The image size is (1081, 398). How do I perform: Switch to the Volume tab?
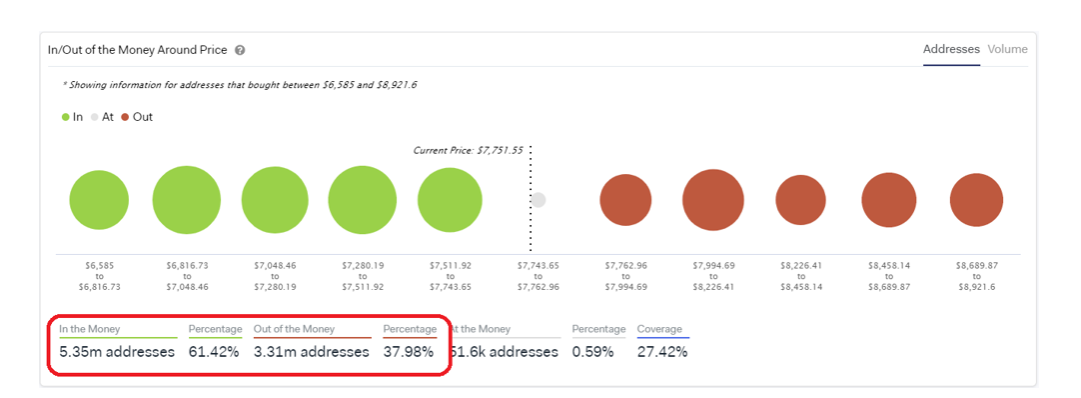pyautogui.click(x=1007, y=49)
